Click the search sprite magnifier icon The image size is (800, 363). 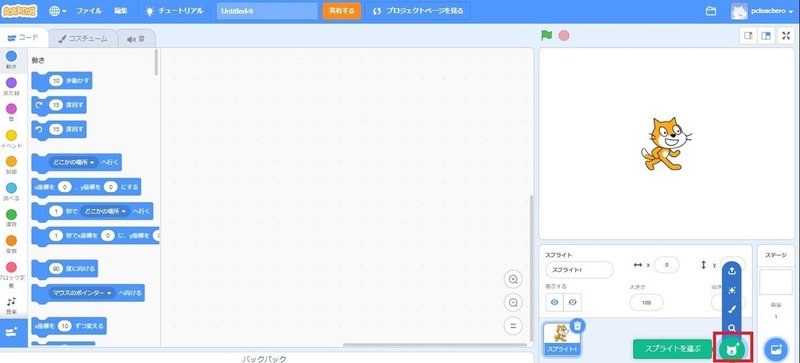732,328
